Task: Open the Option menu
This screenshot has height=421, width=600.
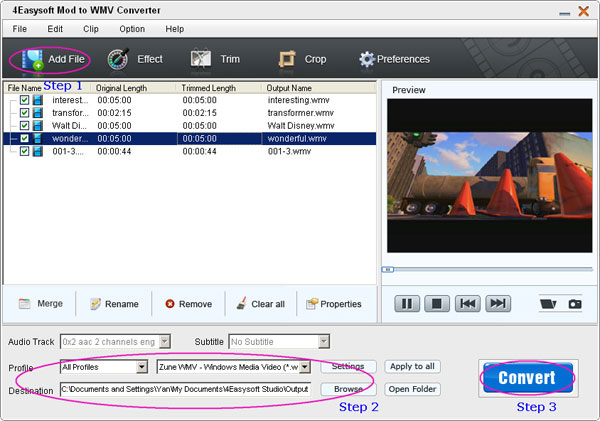Action: click(x=132, y=29)
